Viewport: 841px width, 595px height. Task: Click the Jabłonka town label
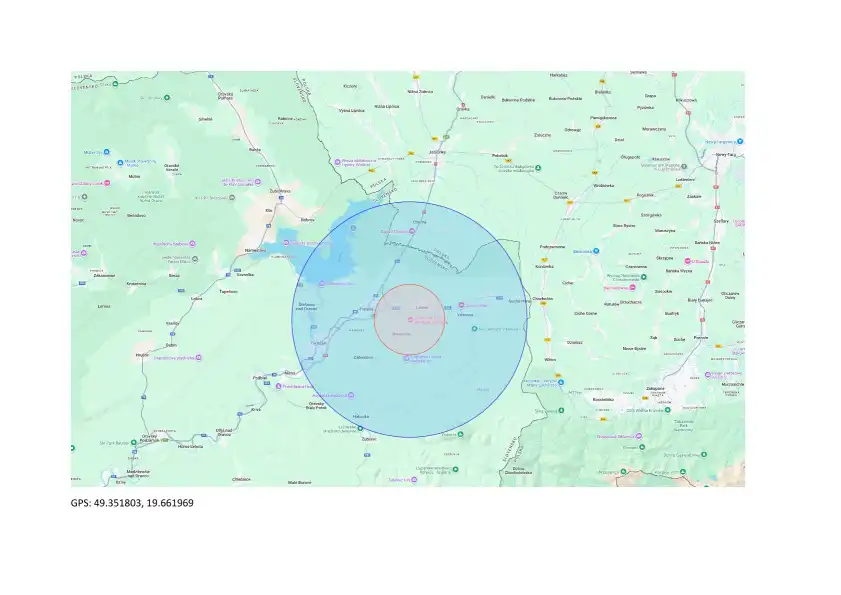(x=437, y=151)
